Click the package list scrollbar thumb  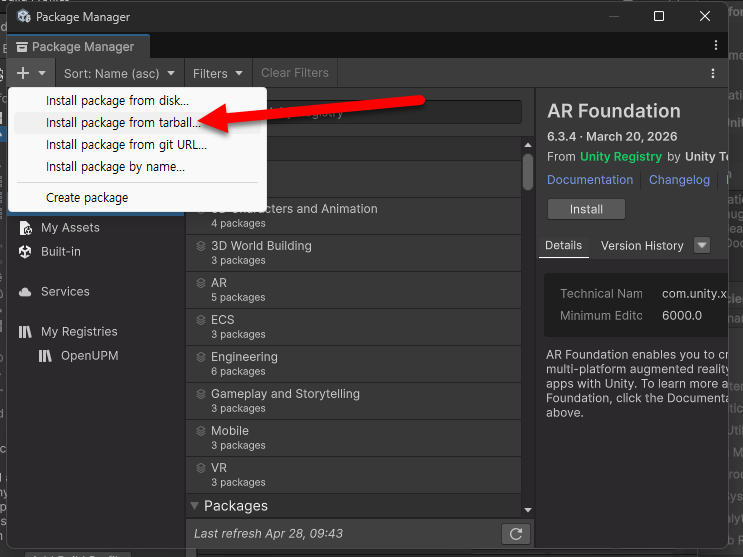coord(528,172)
